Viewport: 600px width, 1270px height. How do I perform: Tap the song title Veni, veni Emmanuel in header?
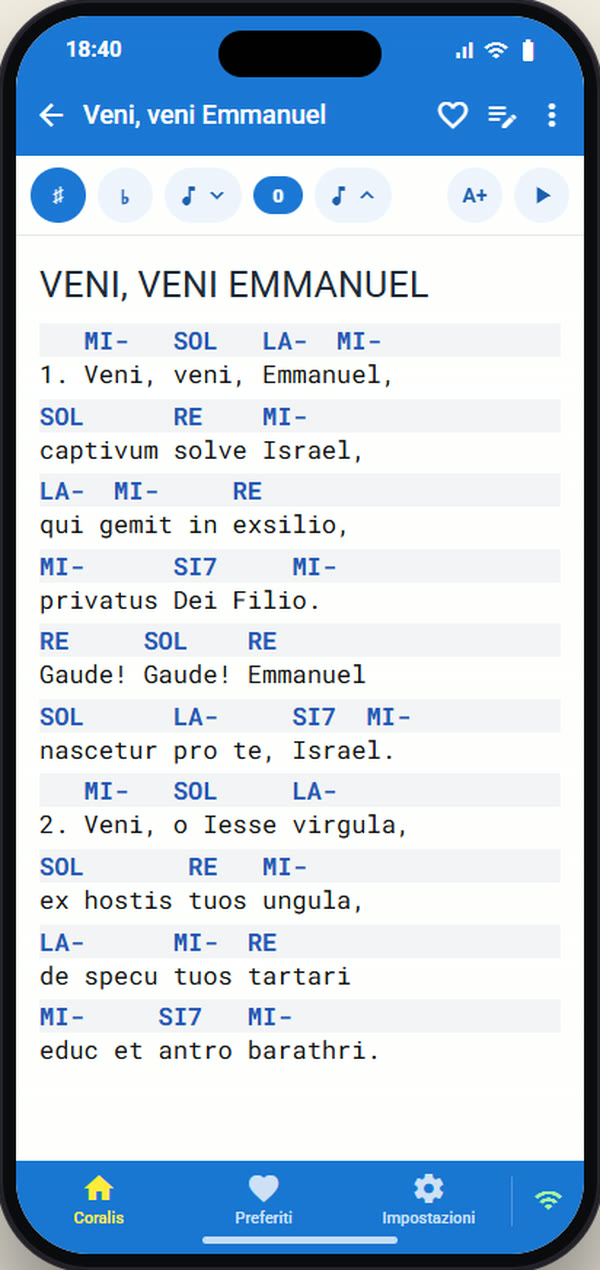pos(205,115)
